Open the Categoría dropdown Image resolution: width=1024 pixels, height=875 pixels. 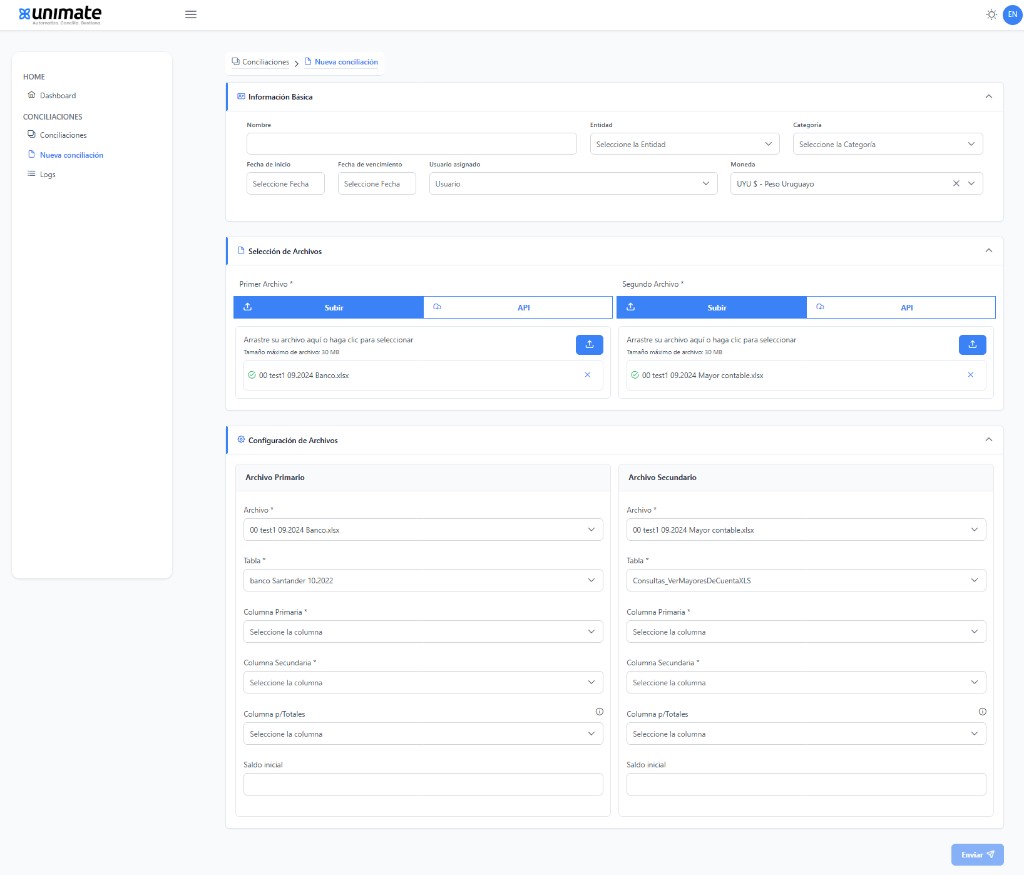888,144
